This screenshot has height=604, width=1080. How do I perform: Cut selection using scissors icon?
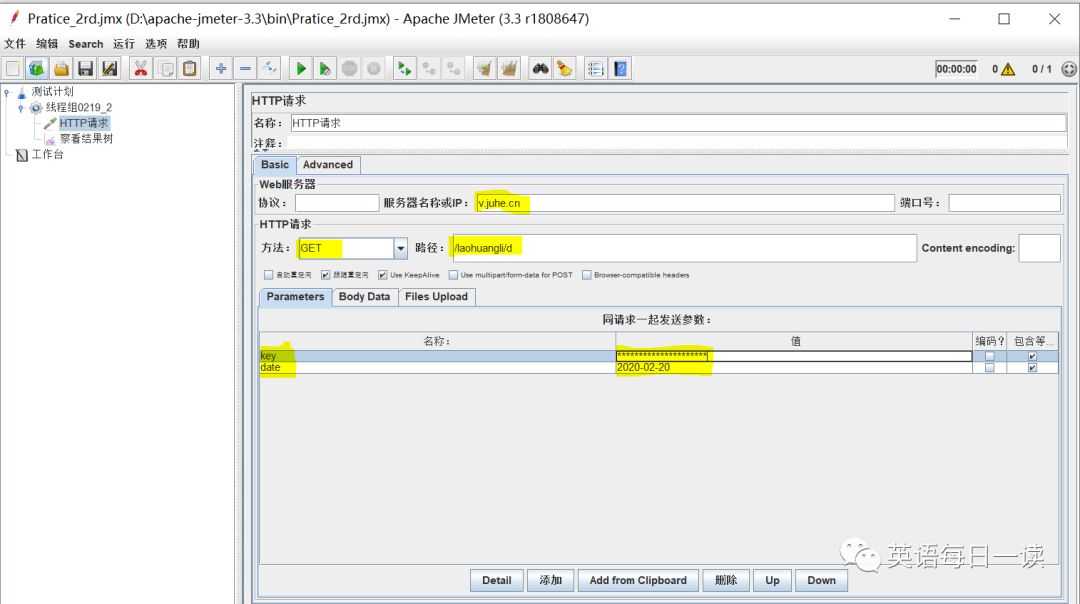141,68
